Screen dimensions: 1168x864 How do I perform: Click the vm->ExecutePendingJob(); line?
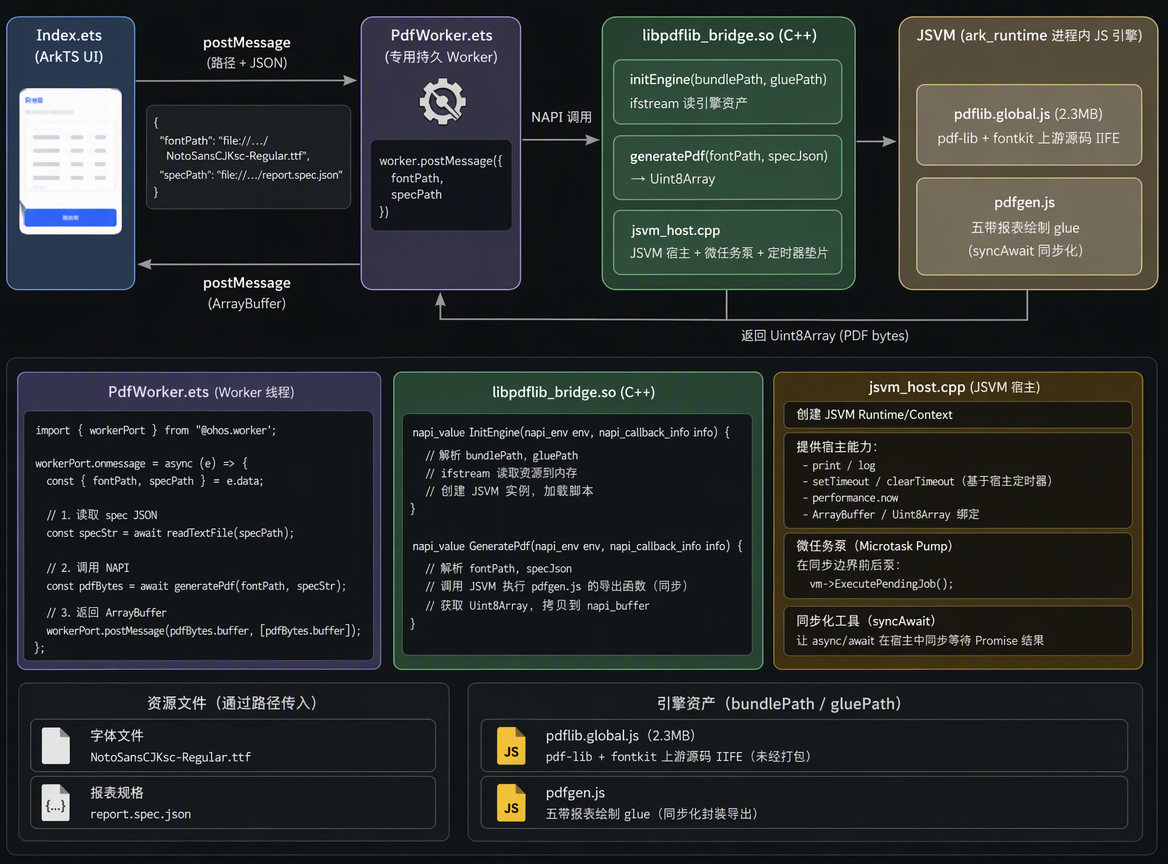click(x=881, y=584)
